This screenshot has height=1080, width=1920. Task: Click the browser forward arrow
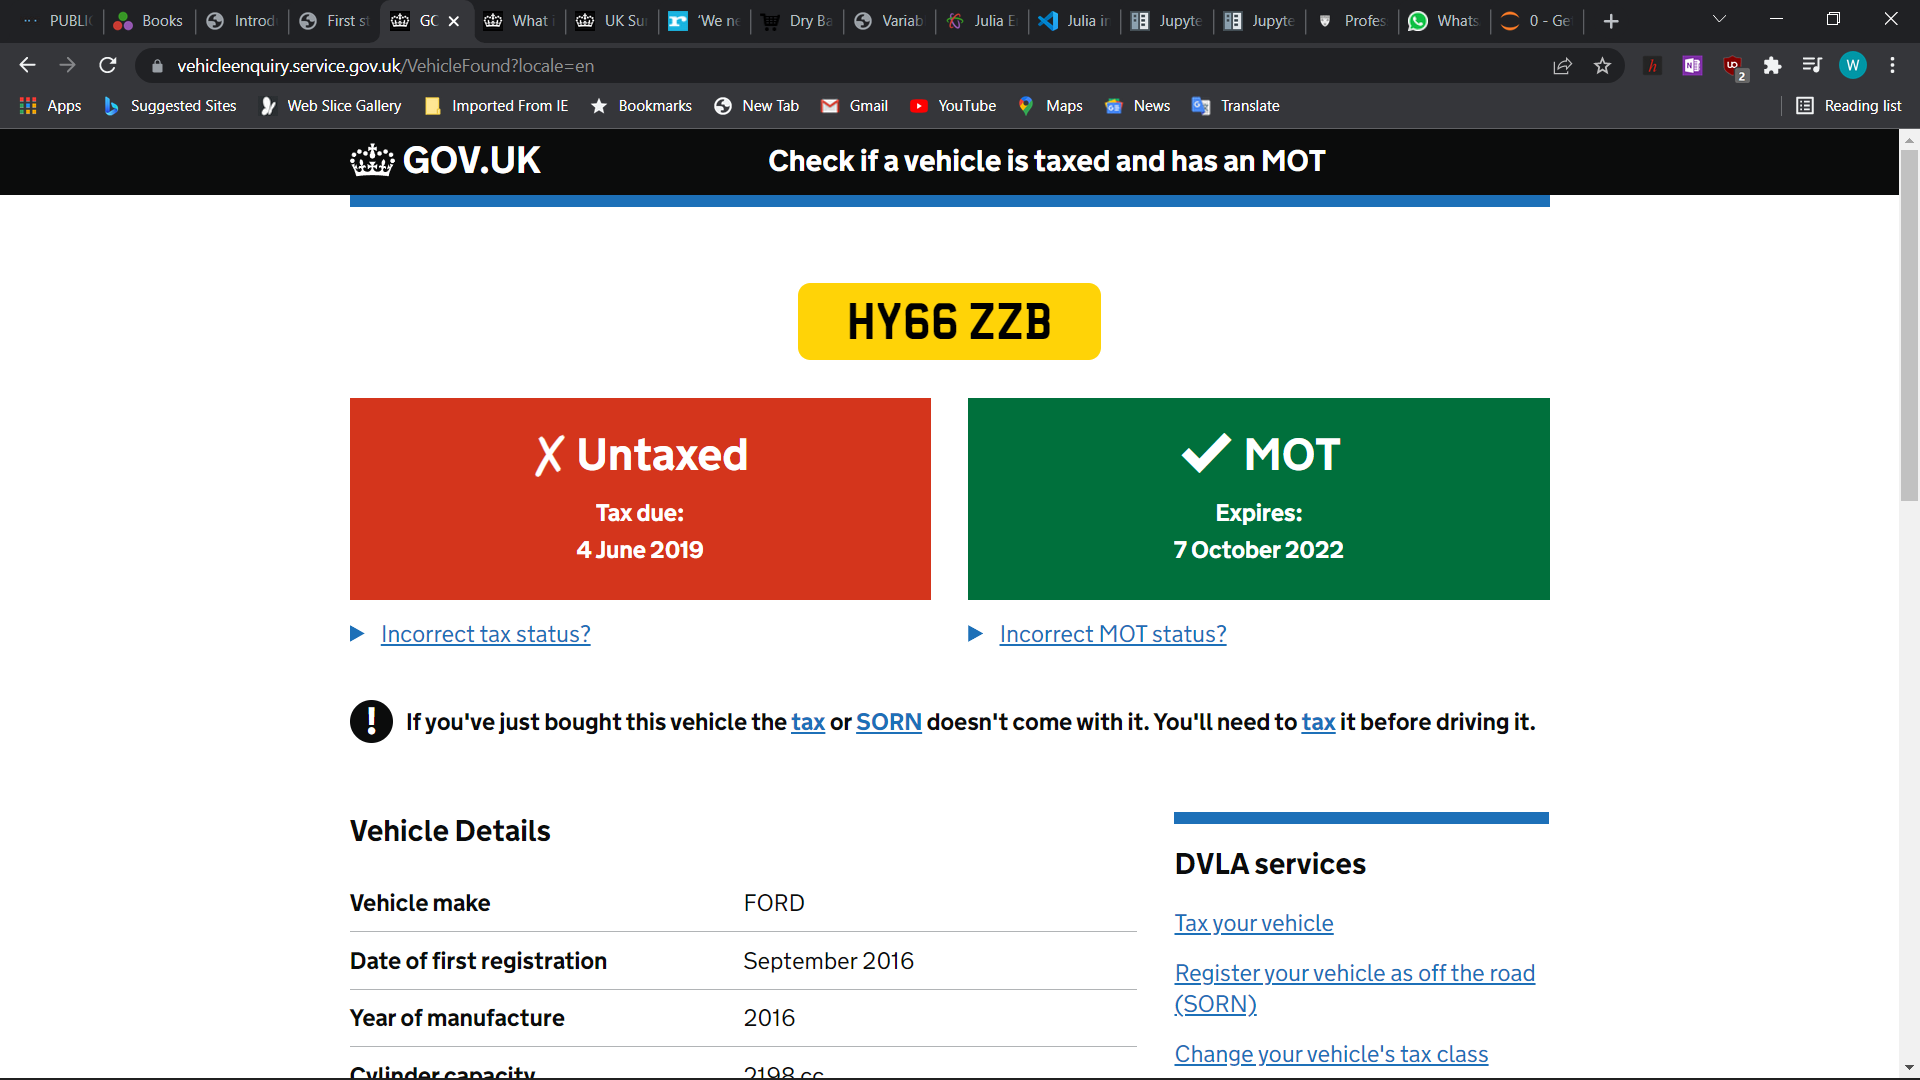pos(67,65)
